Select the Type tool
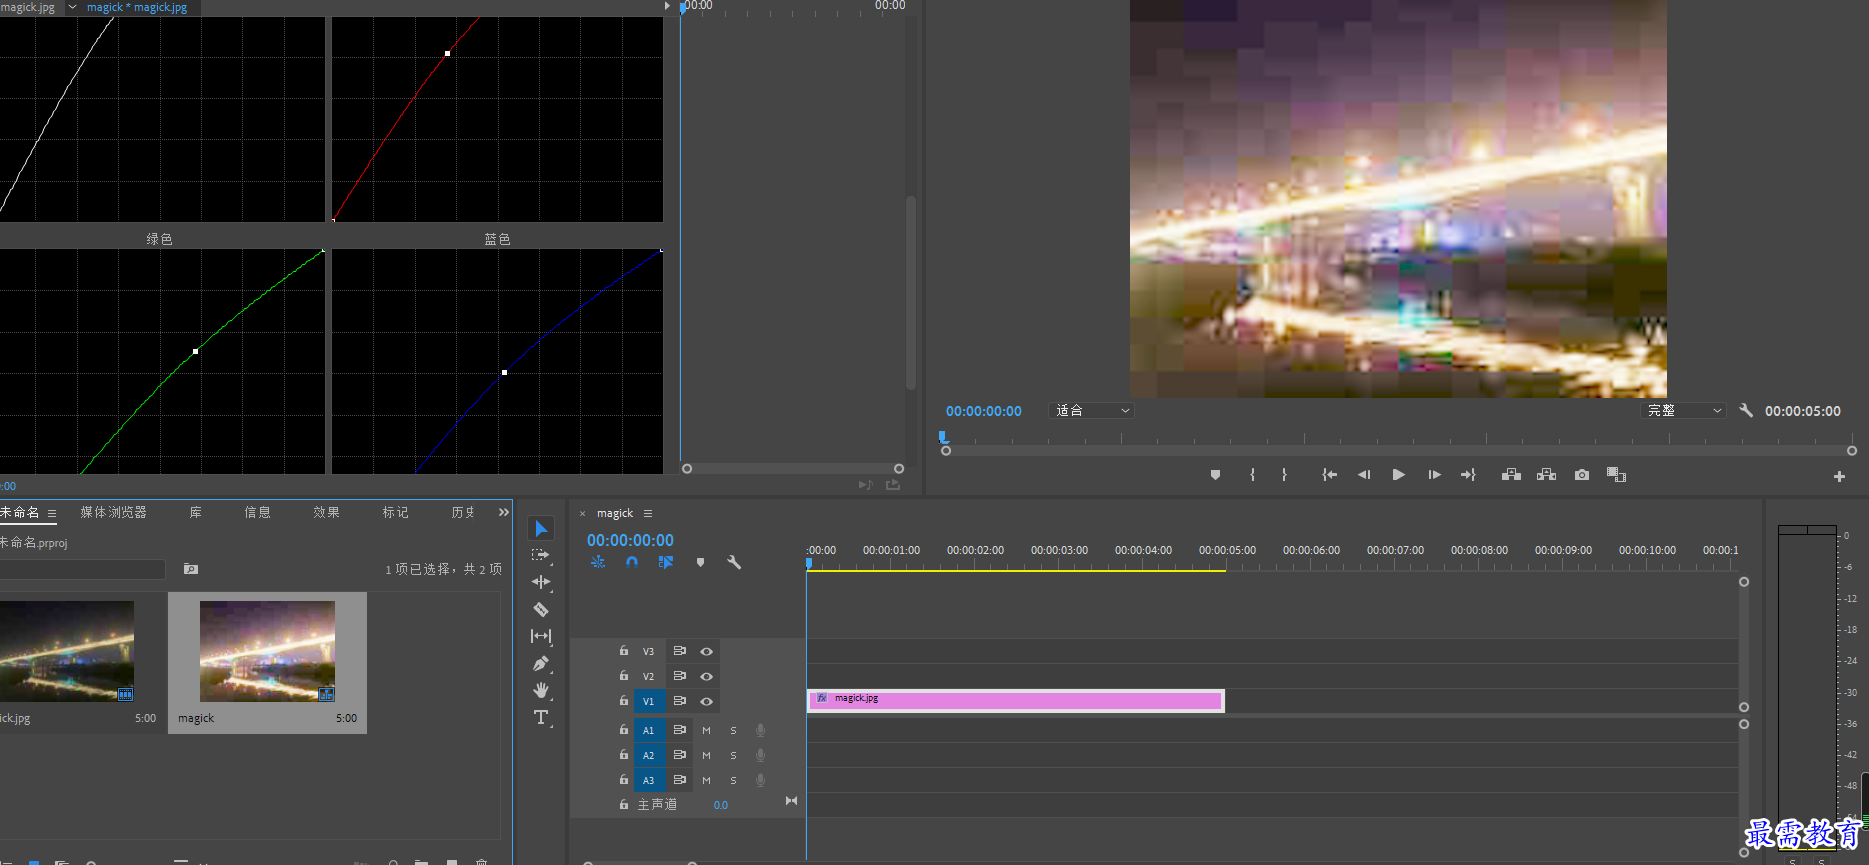The width and height of the screenshot is (1869, 865). (x=541, y=717)
